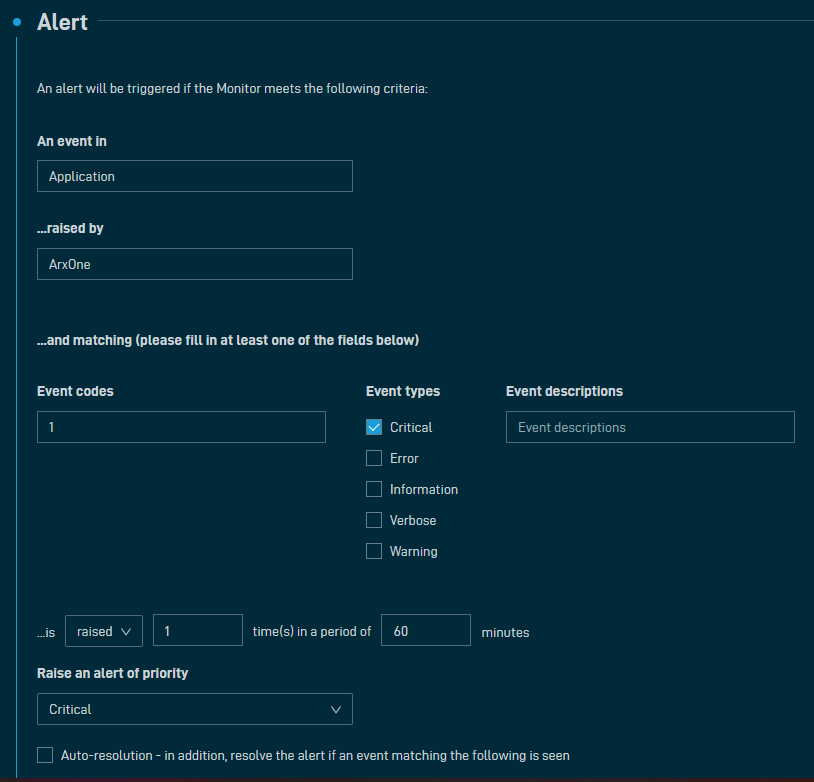Open the 'raised' condition dropdown
This screenshot has height=782, width=814.
coord(104,631)
